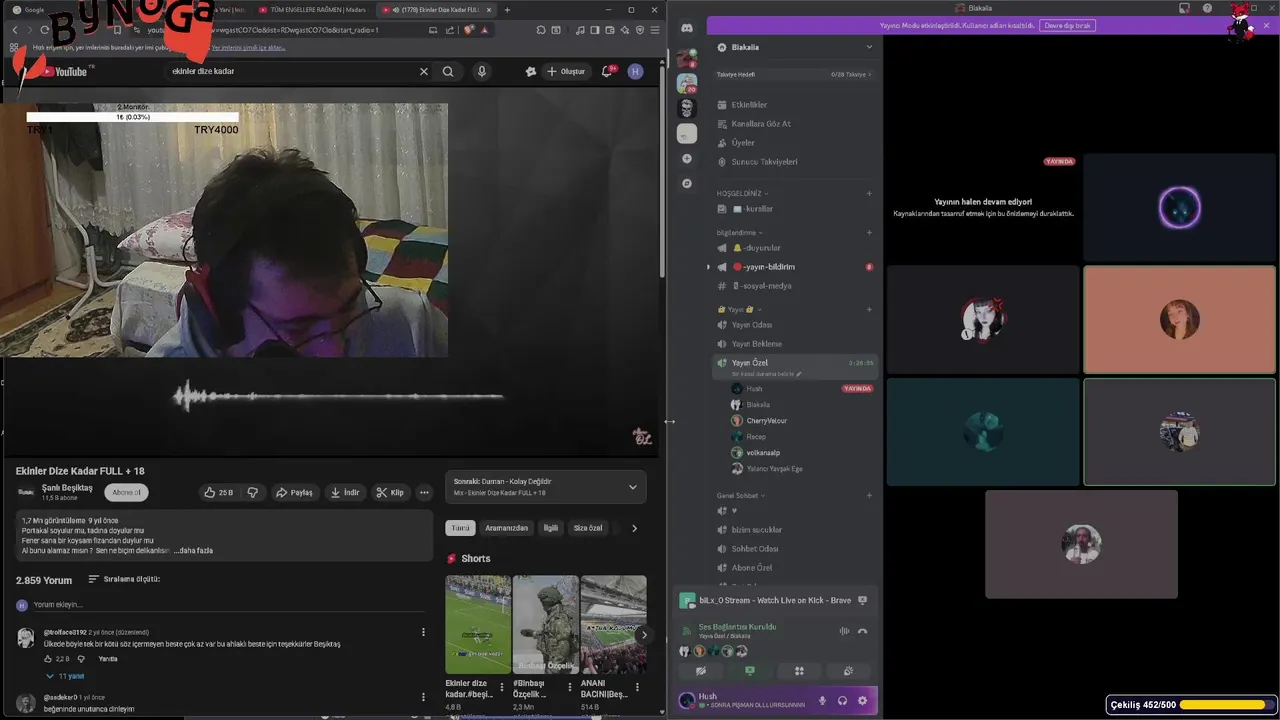Open Etkinlikler in Discord sidebar
Screen dimensions: 1280x720
pyautogui.click(x=794, y=104)
